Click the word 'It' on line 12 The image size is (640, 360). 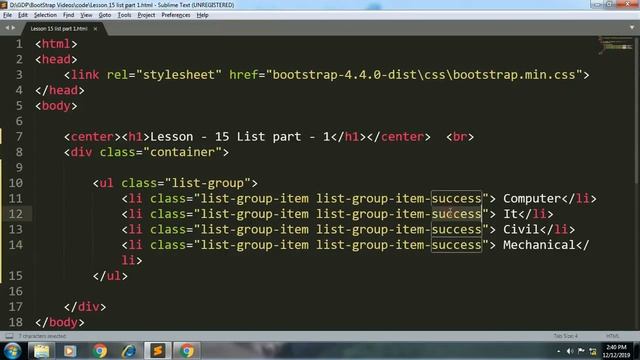pyautogui.click(x=510, y=214)
